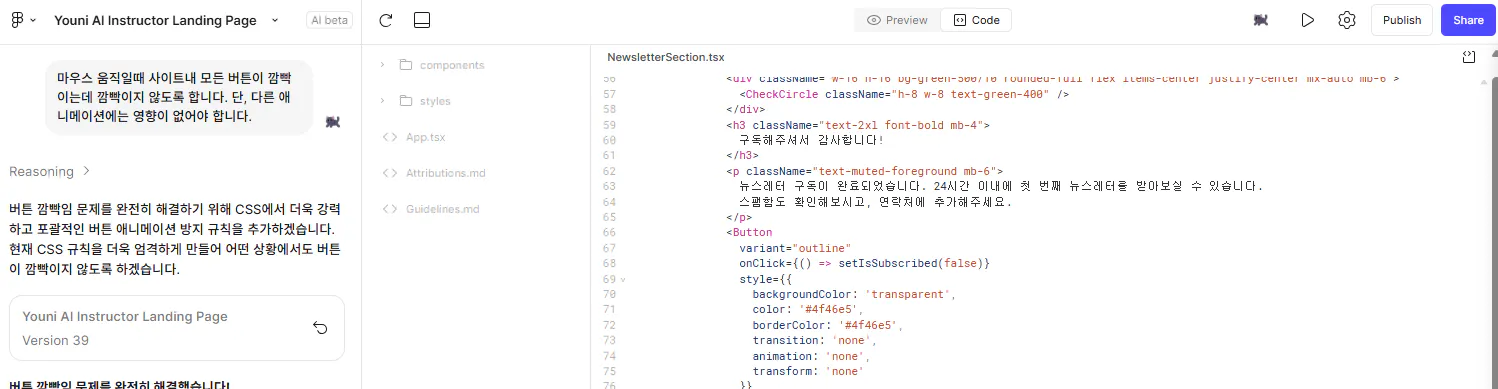Screen dimensions: 1498x389
Task: Click the Youni AI Instructor Landing Page title
Action: click(155, 20)
